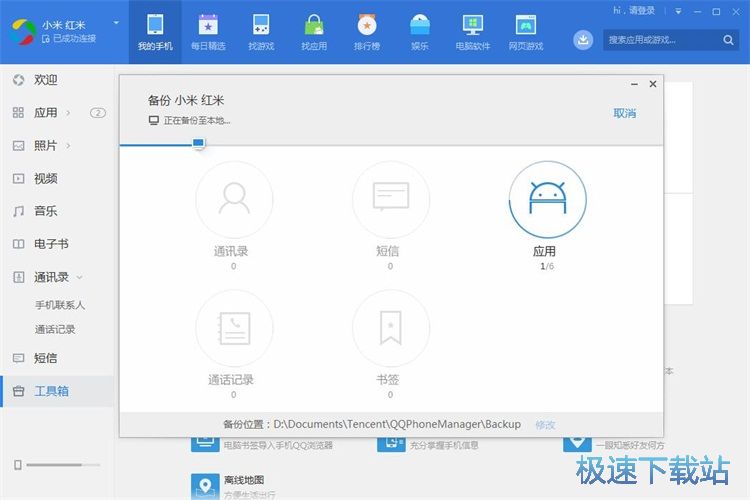Open 通话记录 sidebar sub-item
The width and height of the screenshot is (750, 500).
(55, 329)
